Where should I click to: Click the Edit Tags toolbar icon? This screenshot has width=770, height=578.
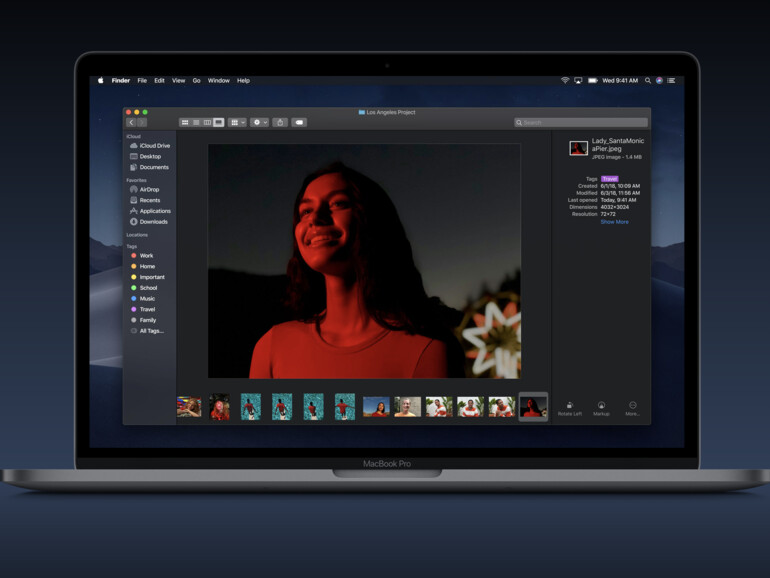tap(299, 122)
